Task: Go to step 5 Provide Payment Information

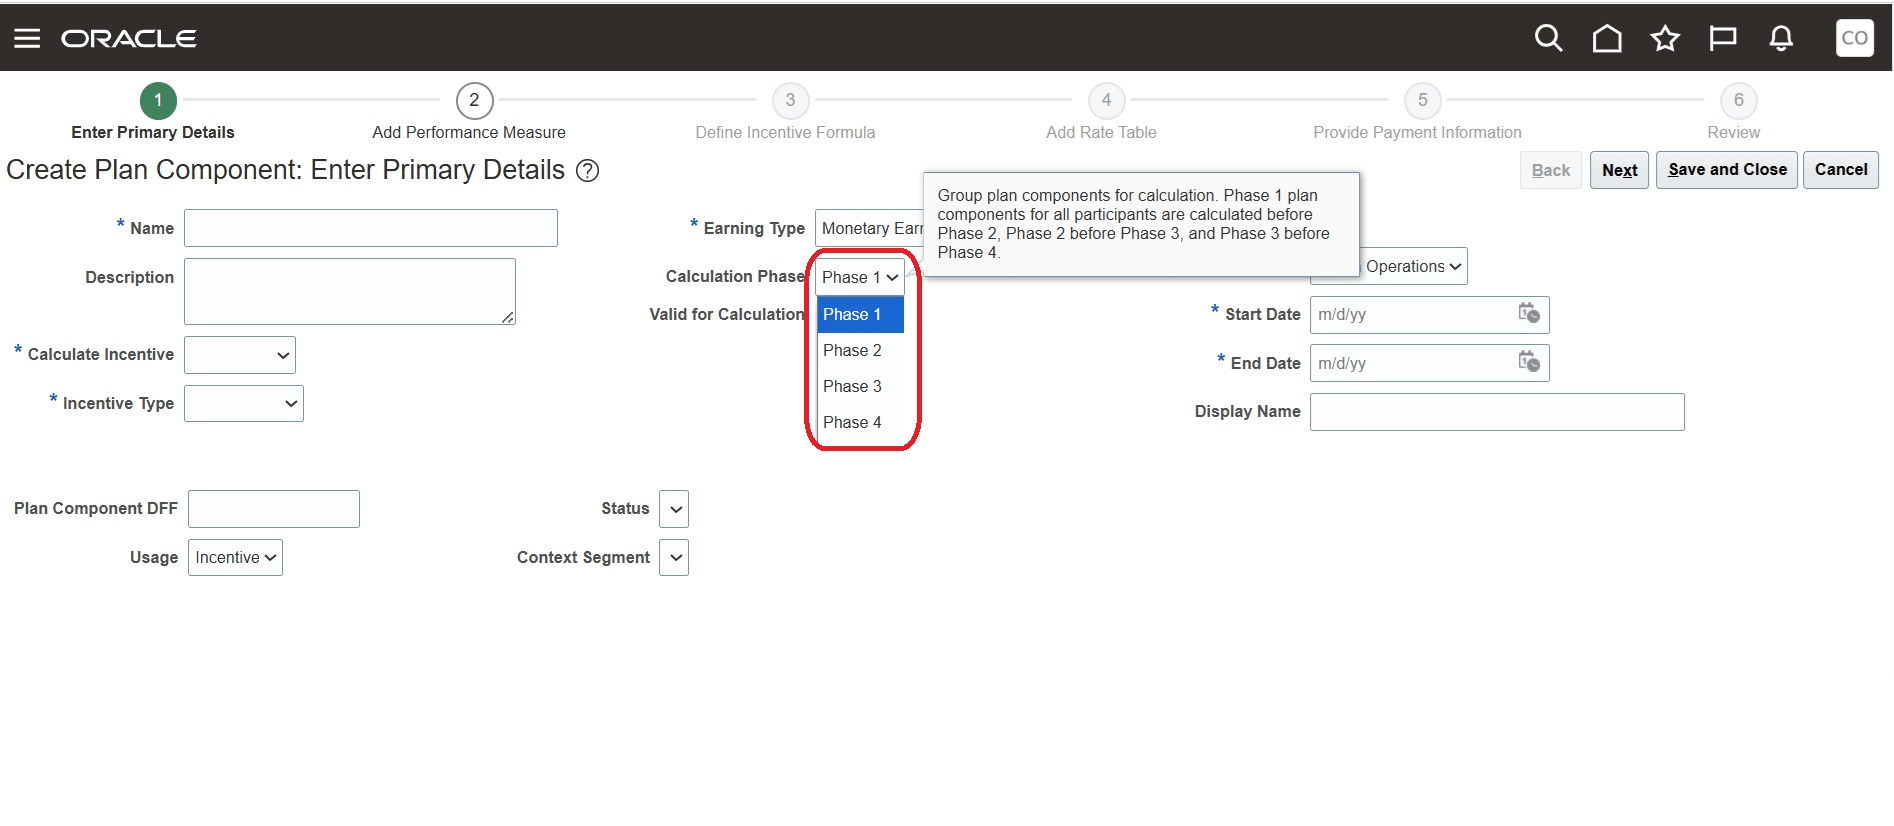Action: 1422,100
